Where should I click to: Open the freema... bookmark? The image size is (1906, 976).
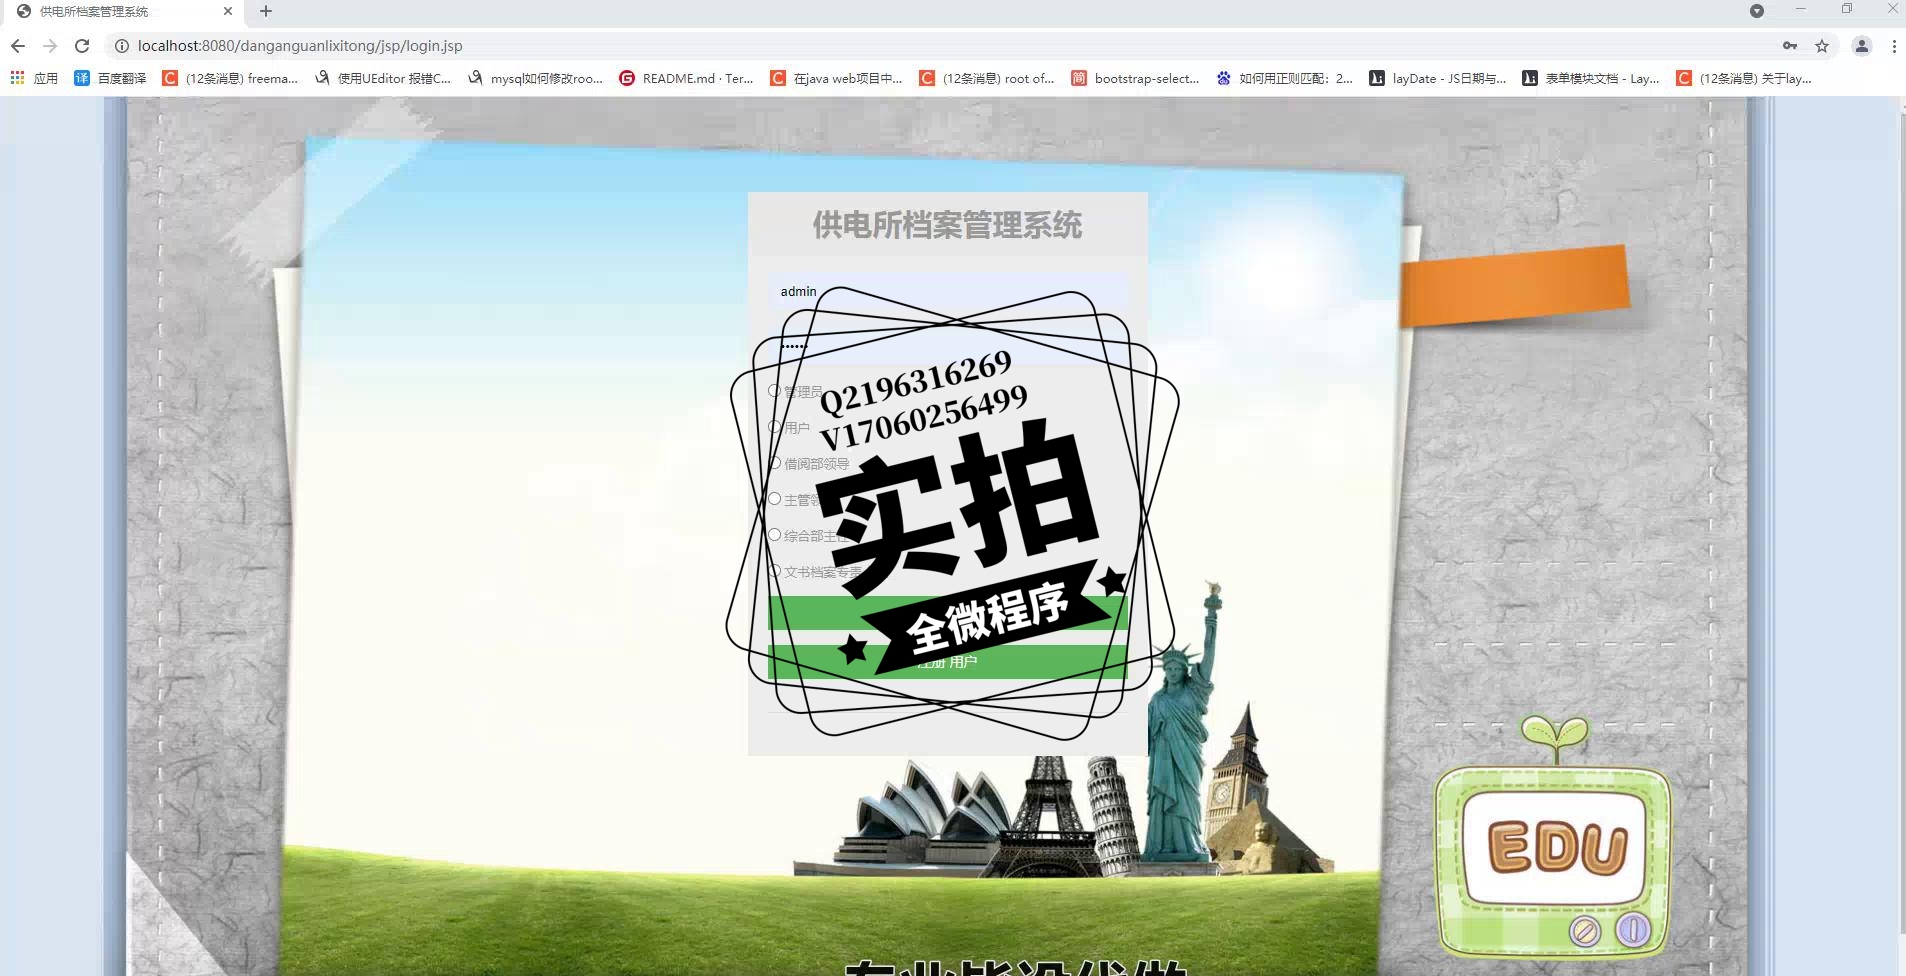(x=230, y=78)
